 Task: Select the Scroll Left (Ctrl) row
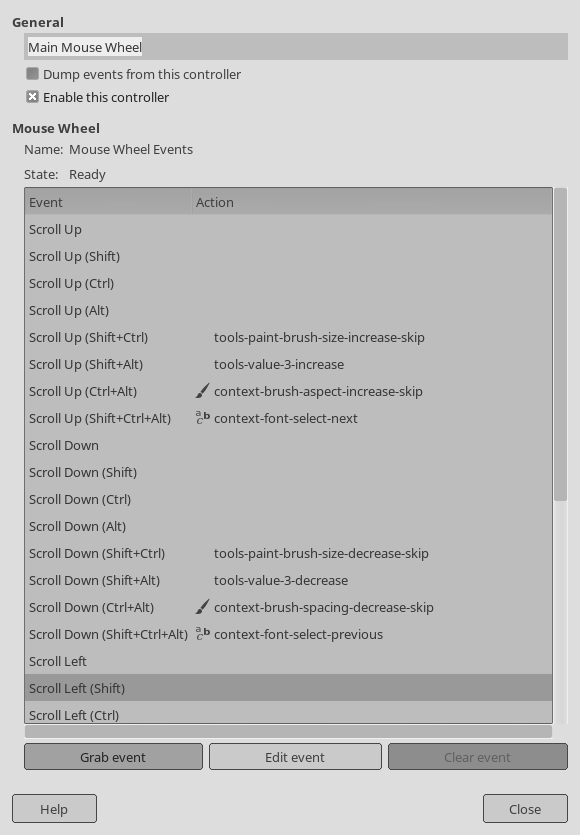(289, 714)
